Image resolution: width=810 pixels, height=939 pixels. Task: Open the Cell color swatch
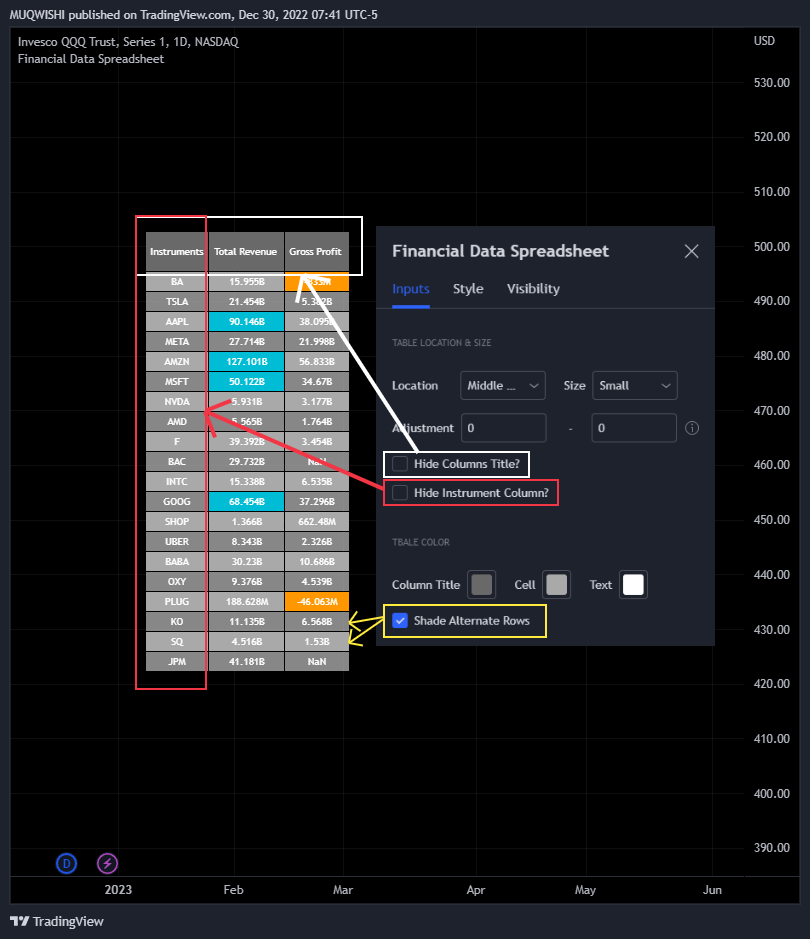[557, 584]
